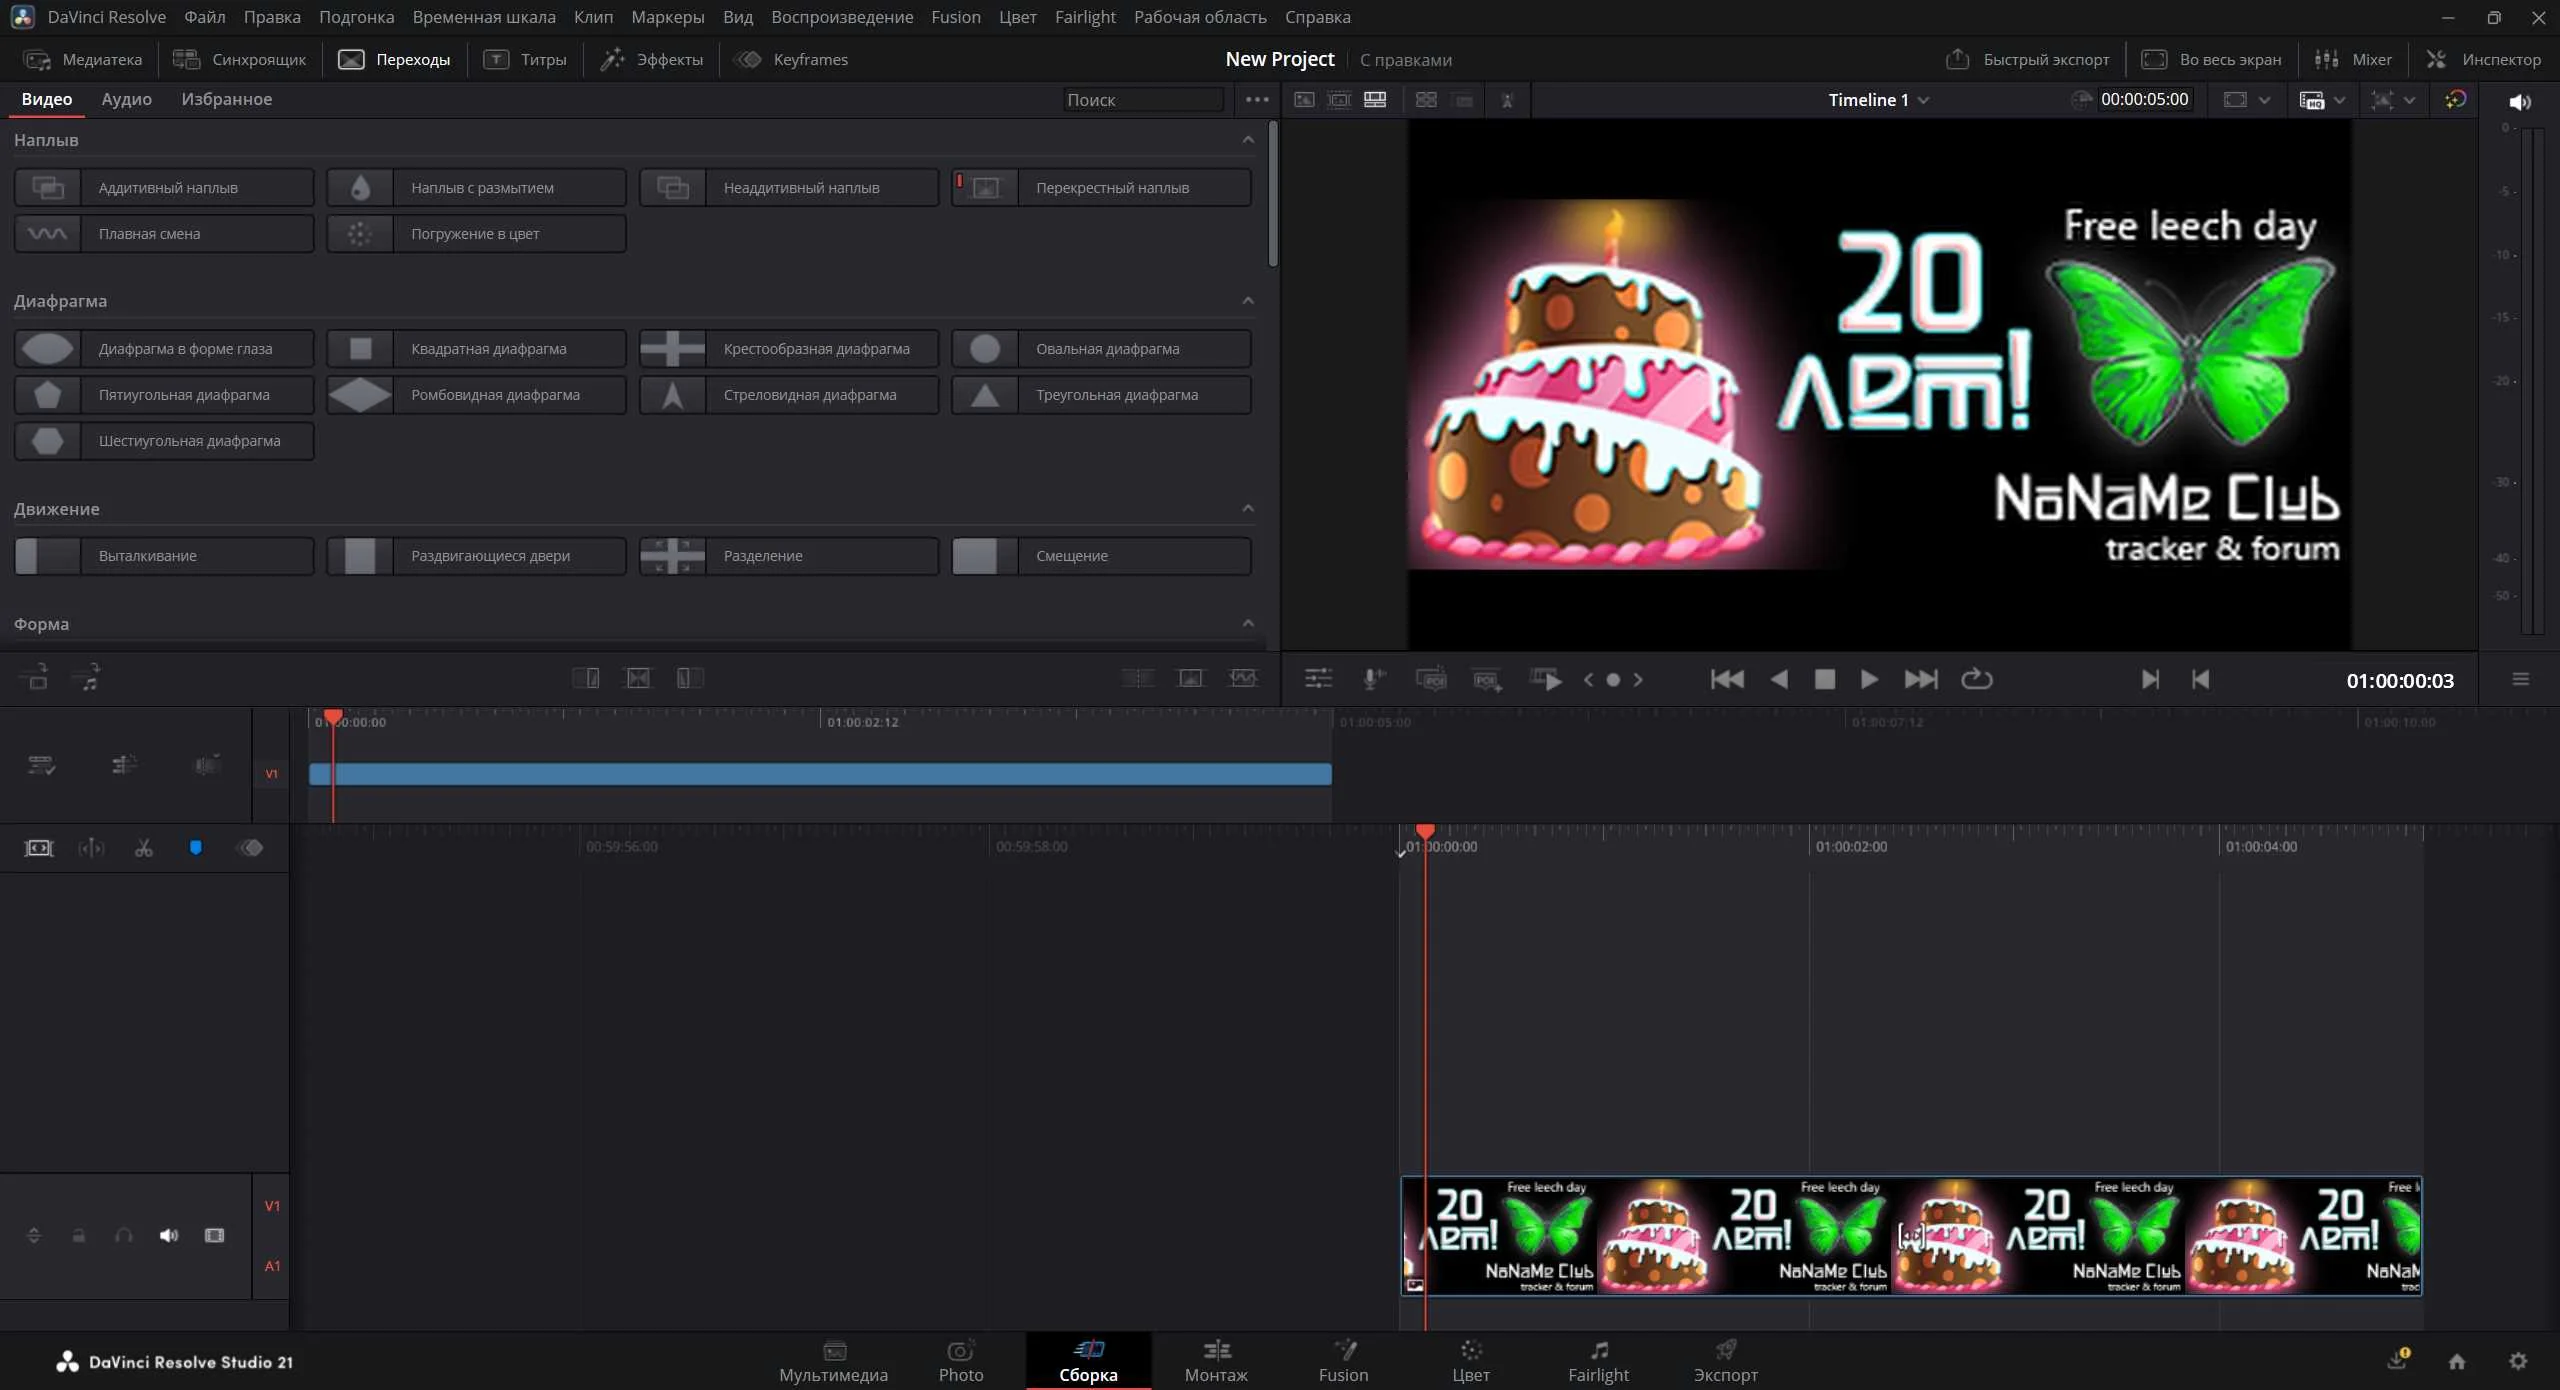The height and width of the screenshot is (1390, 2560).
Task: Go to the Монтаж page
Action: pos(1216,1361)
